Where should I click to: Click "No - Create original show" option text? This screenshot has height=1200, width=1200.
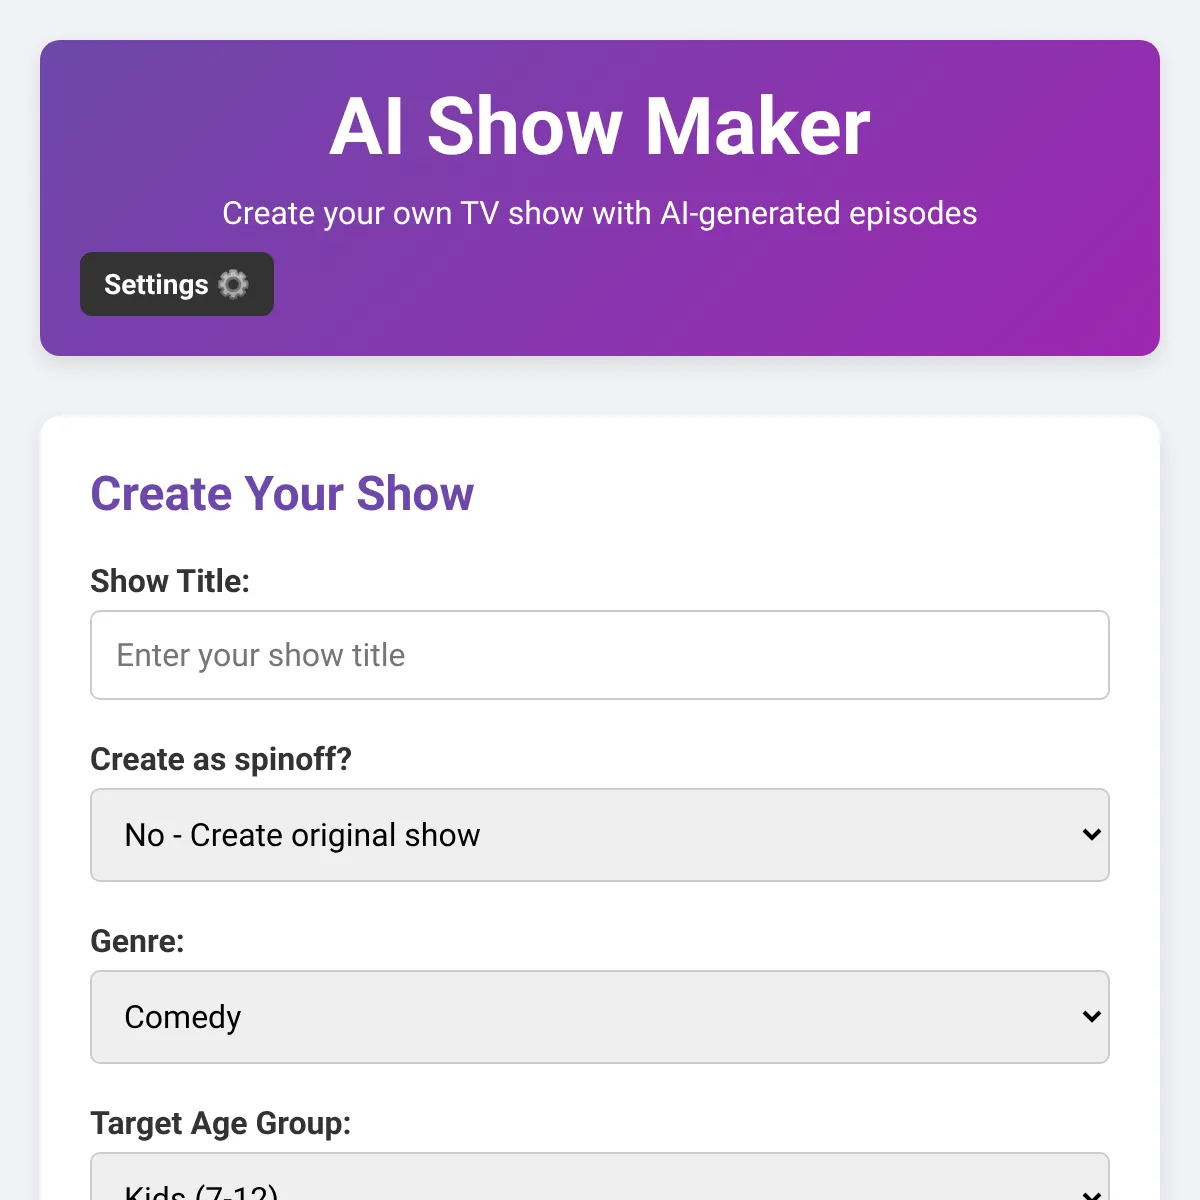302,835
